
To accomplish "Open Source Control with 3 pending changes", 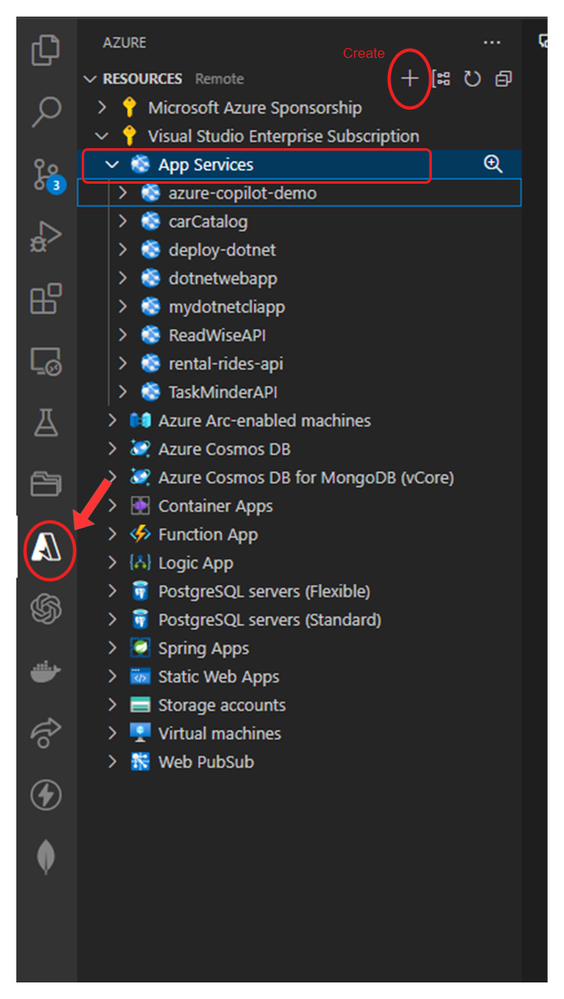I will (x=47, y=175).
